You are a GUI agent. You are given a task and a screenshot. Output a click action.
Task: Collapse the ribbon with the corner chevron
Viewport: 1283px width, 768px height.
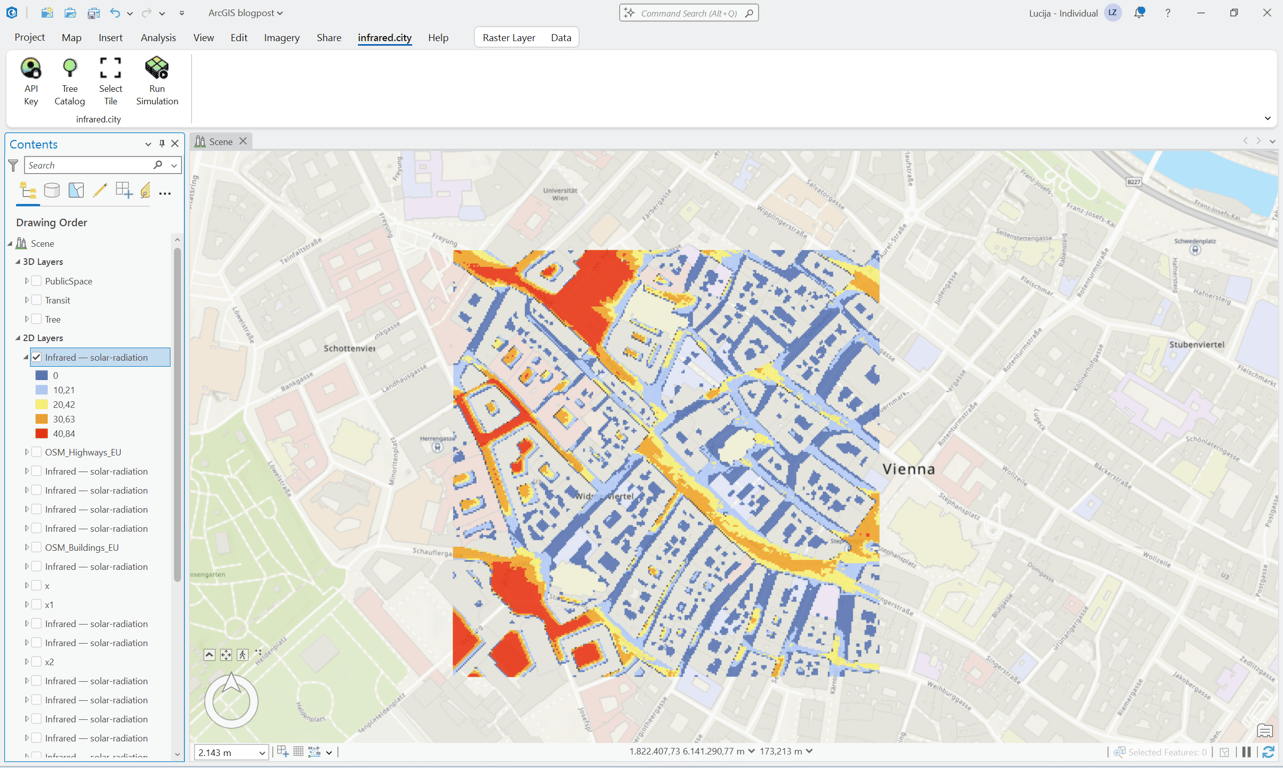click(x=1268, y=119)
